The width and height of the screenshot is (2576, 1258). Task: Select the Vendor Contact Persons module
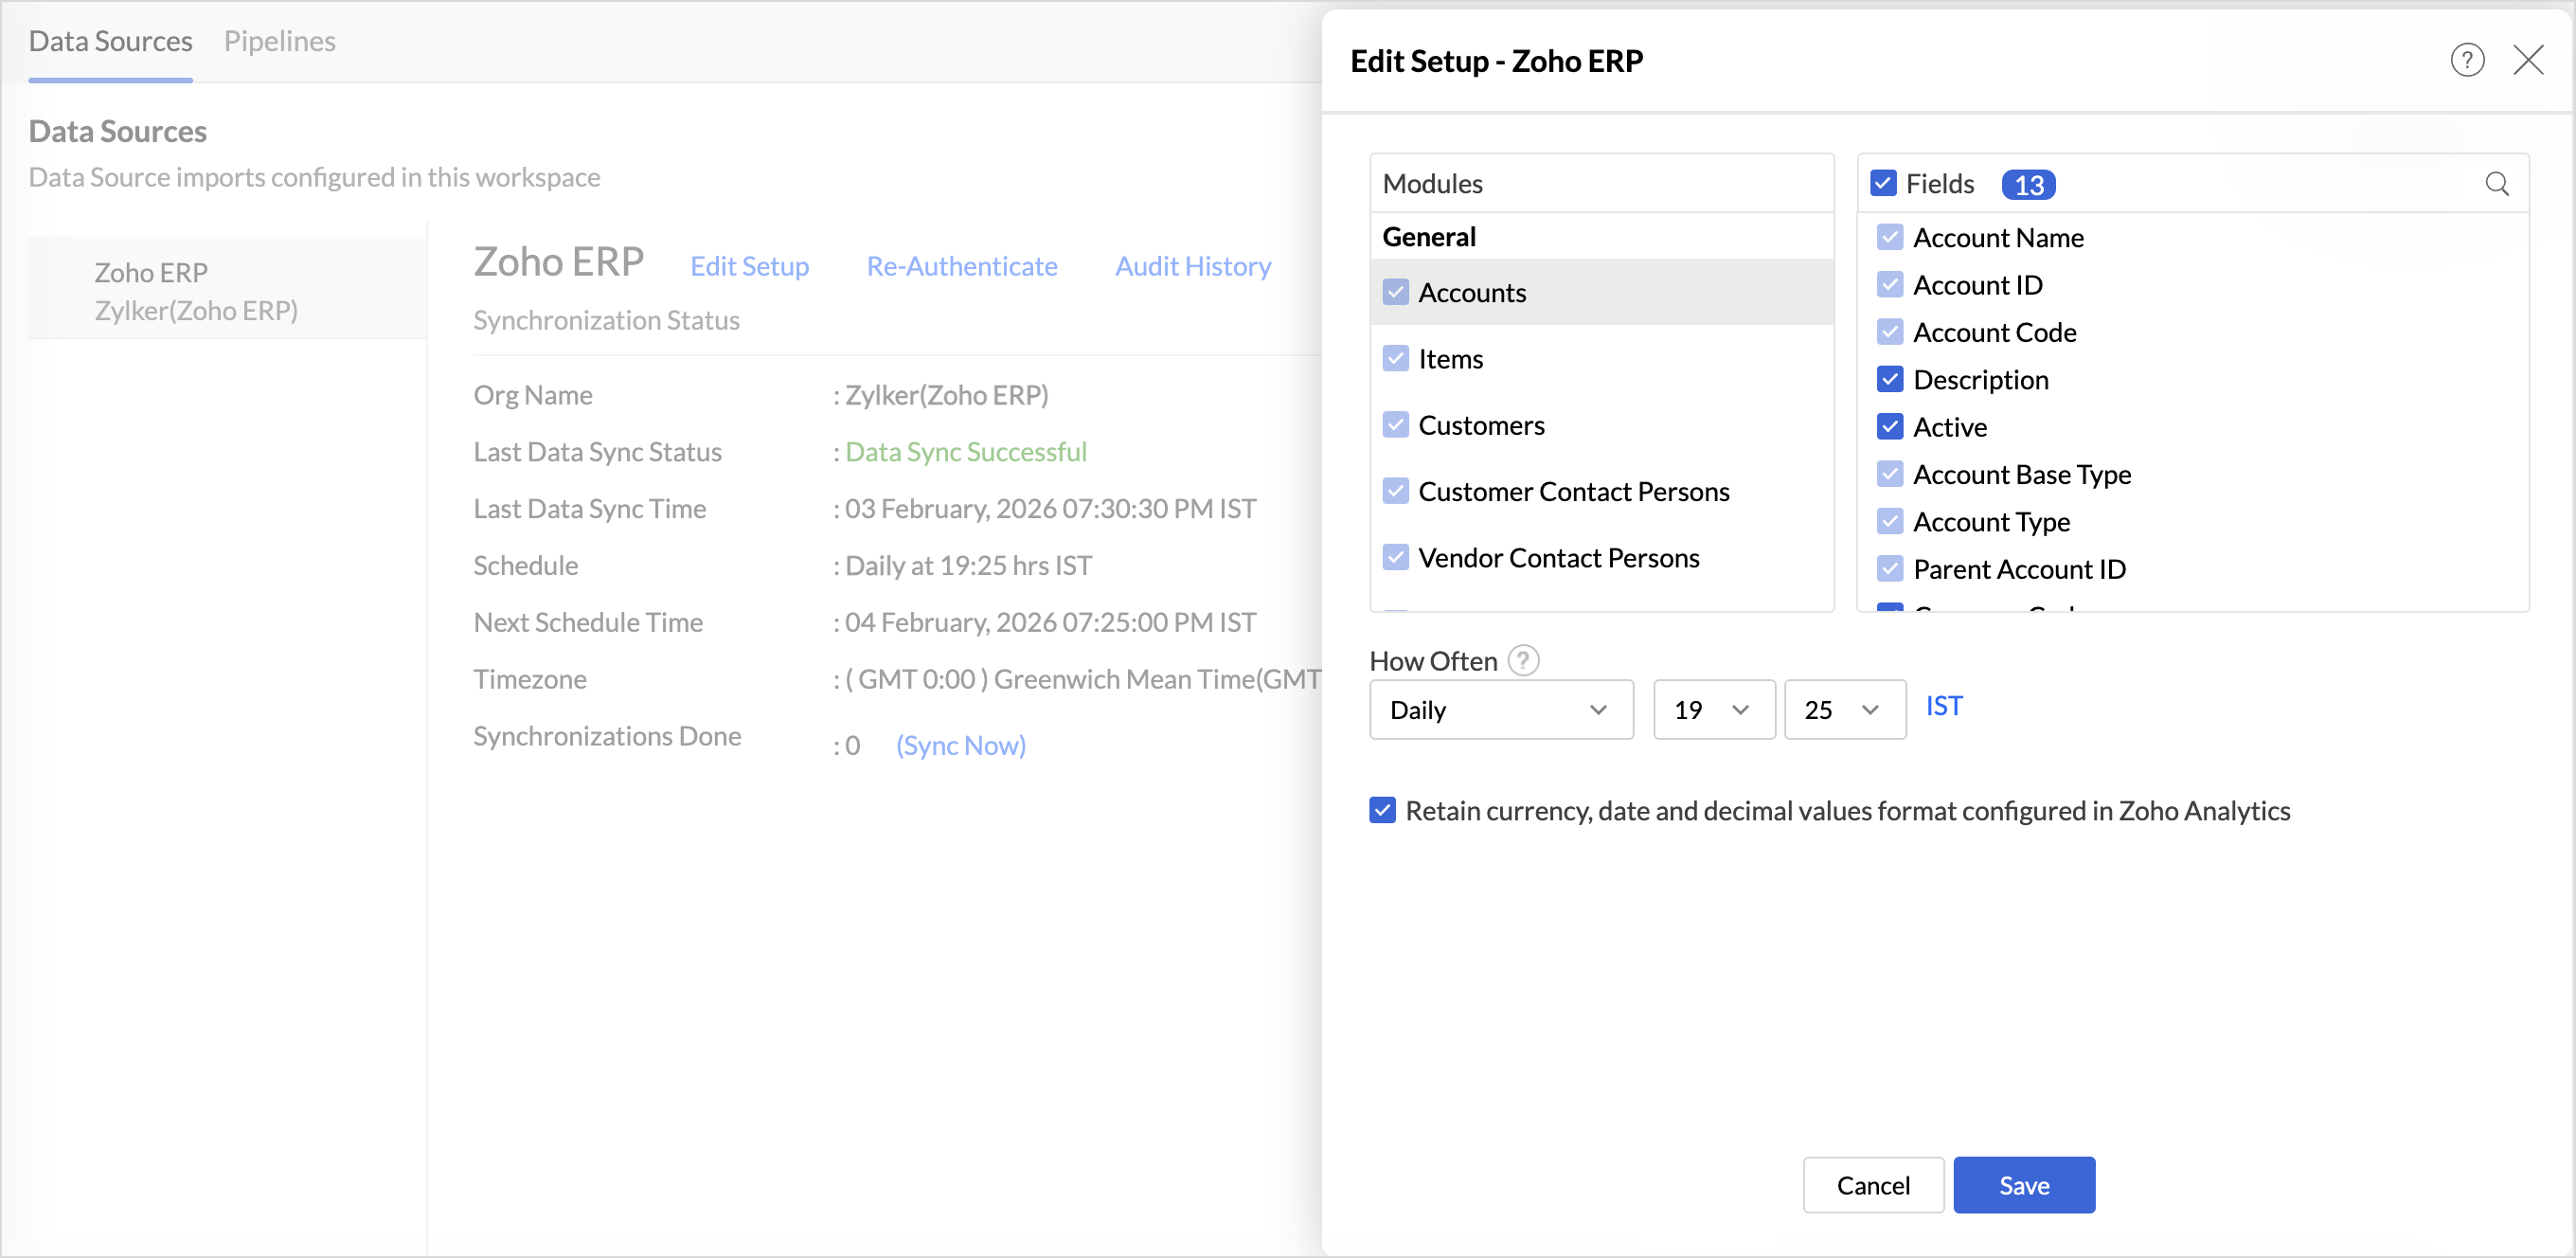pos(1558,558)
